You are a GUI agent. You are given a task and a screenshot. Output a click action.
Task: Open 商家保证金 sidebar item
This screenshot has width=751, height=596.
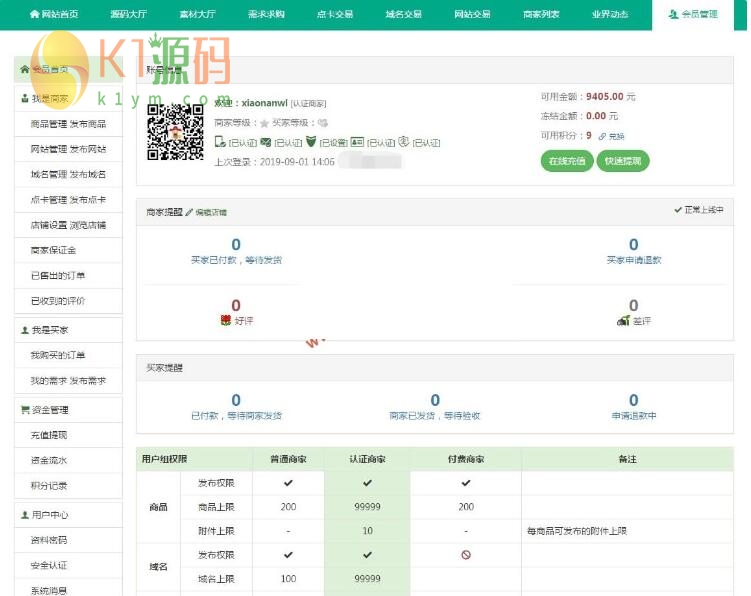53,250
